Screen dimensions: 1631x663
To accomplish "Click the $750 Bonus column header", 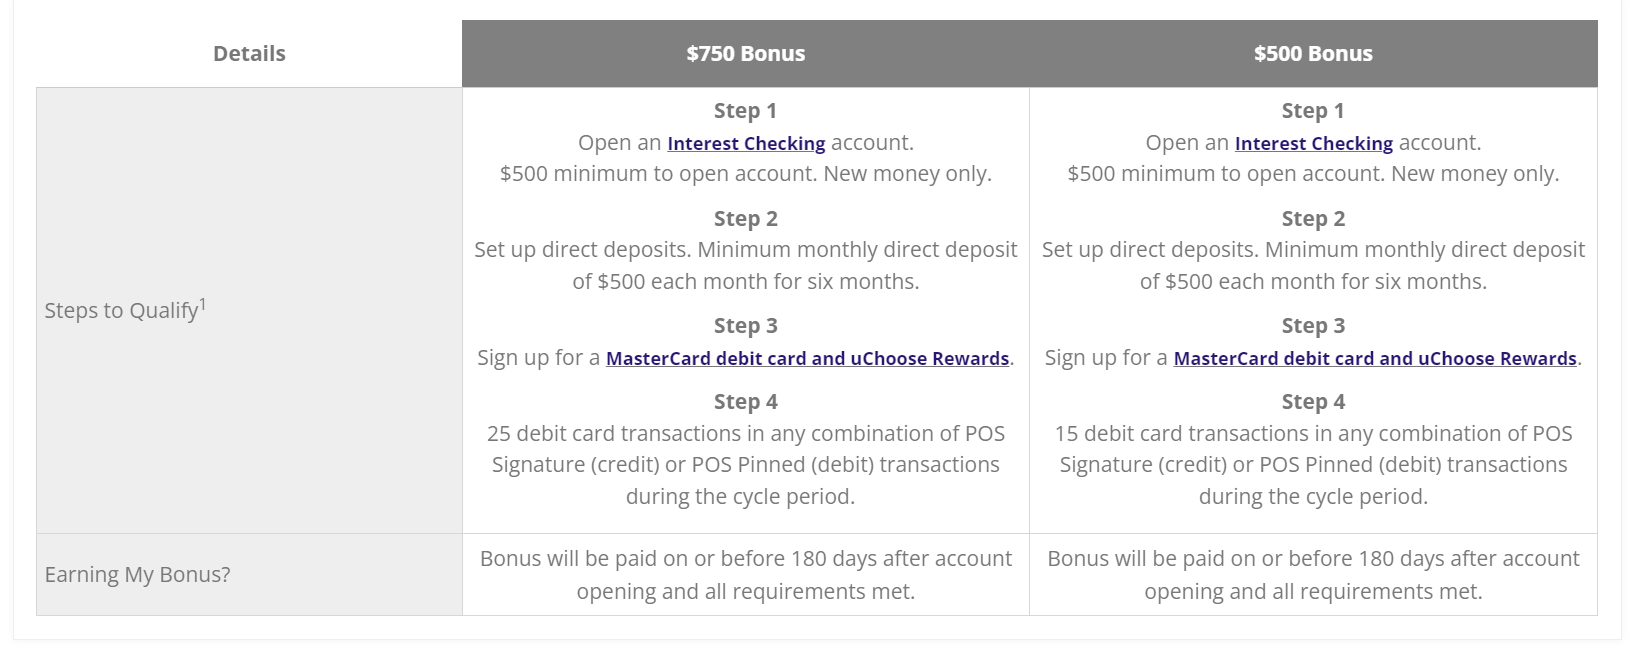I will [x=745, y=53].
